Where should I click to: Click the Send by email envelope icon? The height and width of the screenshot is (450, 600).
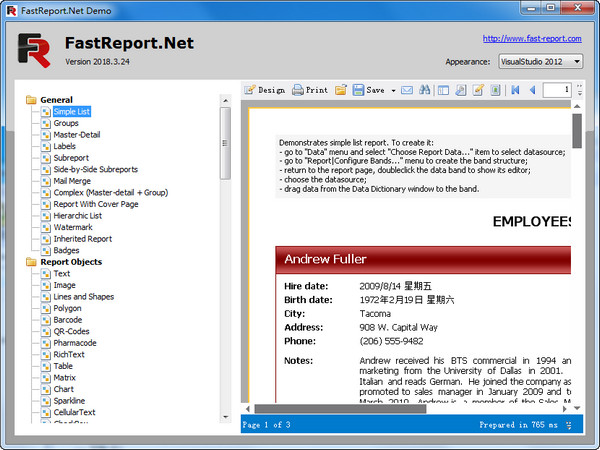(x=407, y=90)
